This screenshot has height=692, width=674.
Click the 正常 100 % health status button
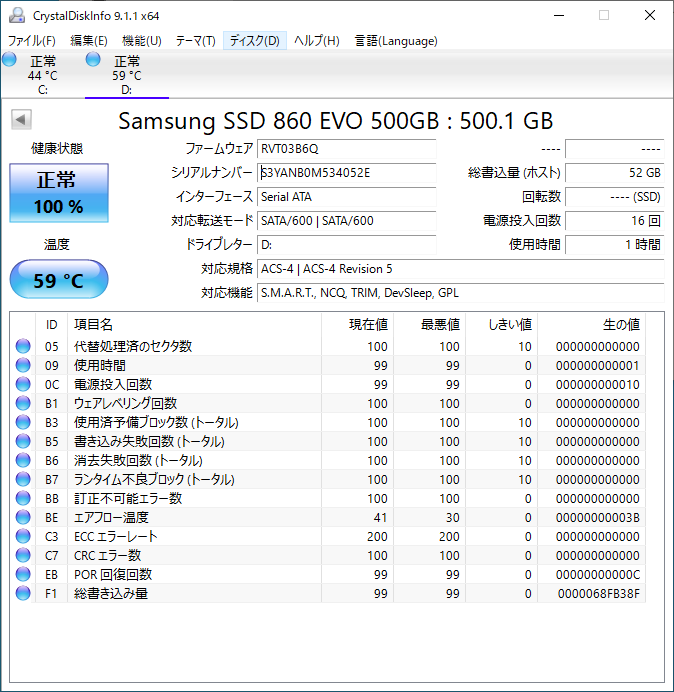(x=59, y=193)
